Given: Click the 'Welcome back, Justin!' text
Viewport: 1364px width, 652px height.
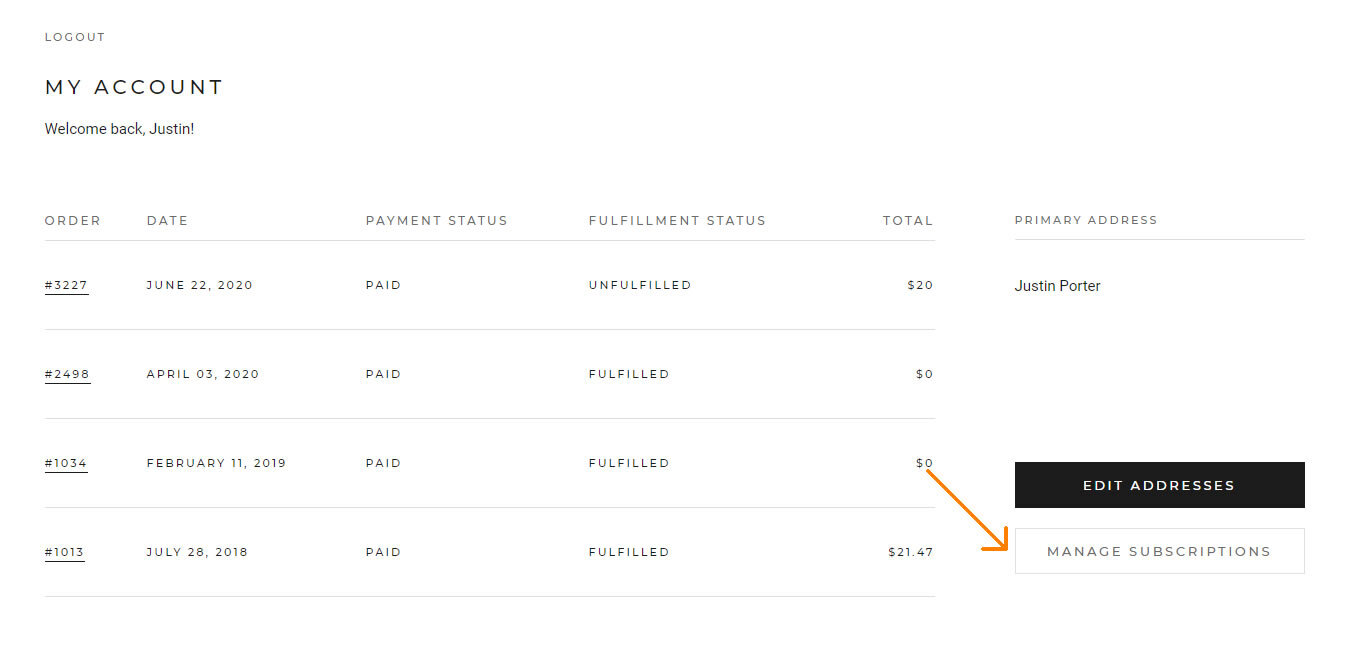Looking at the screenshot, I should click(119, 129).
